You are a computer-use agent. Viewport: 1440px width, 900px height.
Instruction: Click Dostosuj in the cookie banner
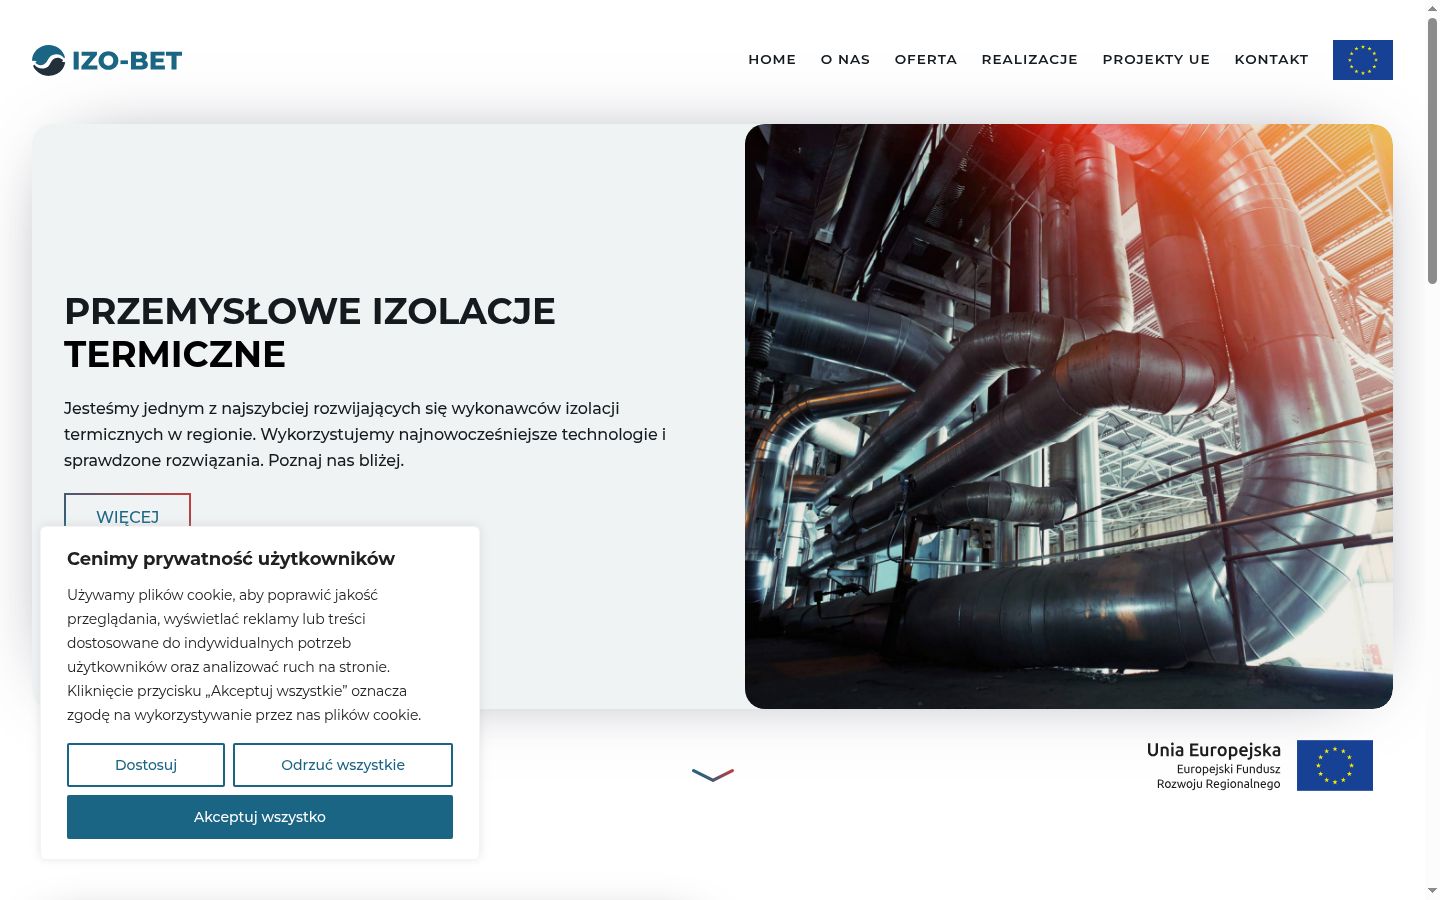146,765
